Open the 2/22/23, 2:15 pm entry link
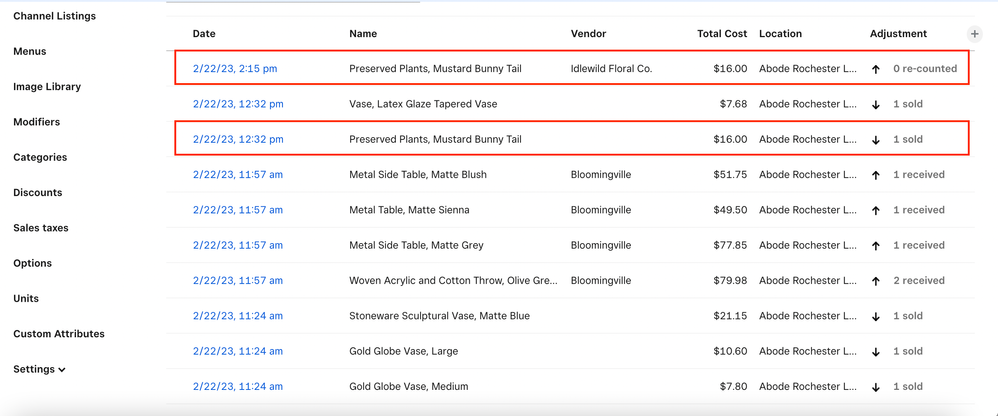This screenshot has height=416, width=998. pos(235,69)
